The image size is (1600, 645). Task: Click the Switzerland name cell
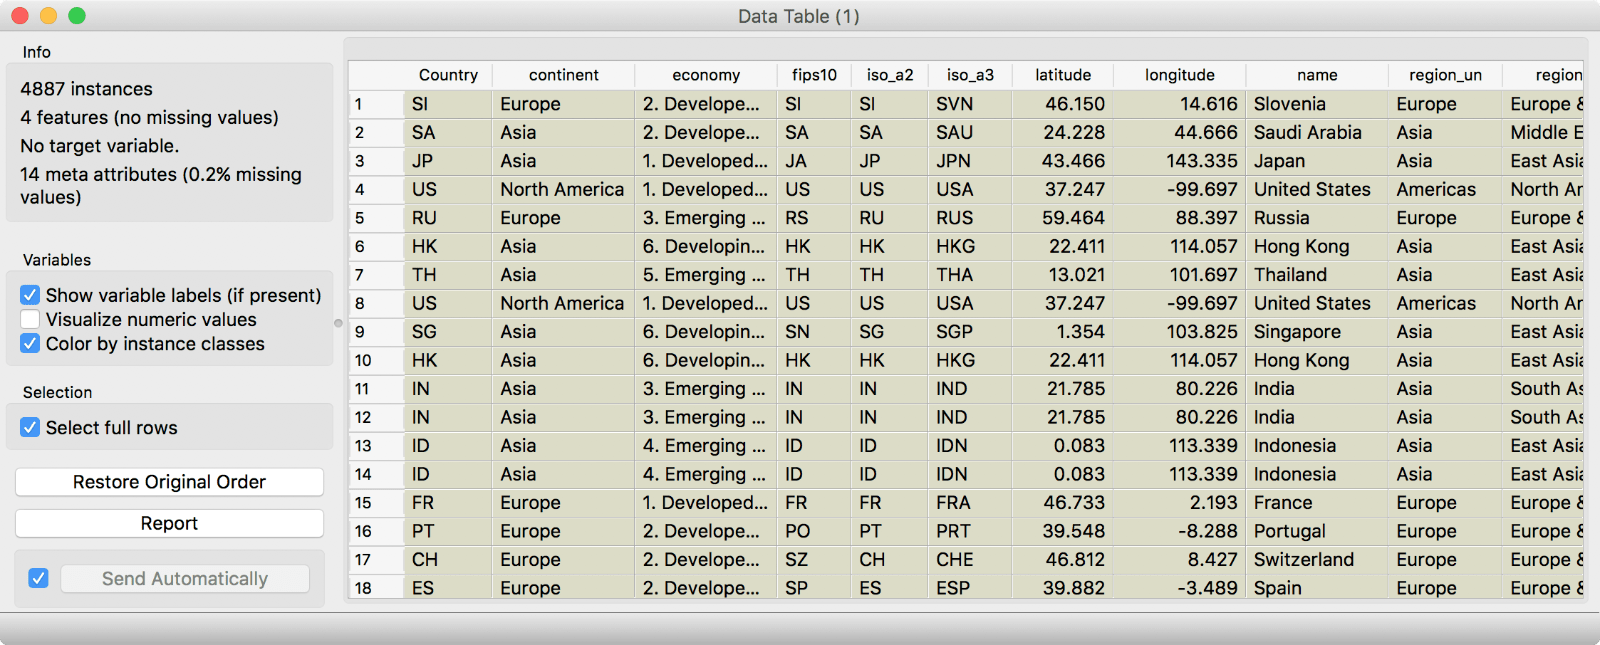[x=1317, y=560]
